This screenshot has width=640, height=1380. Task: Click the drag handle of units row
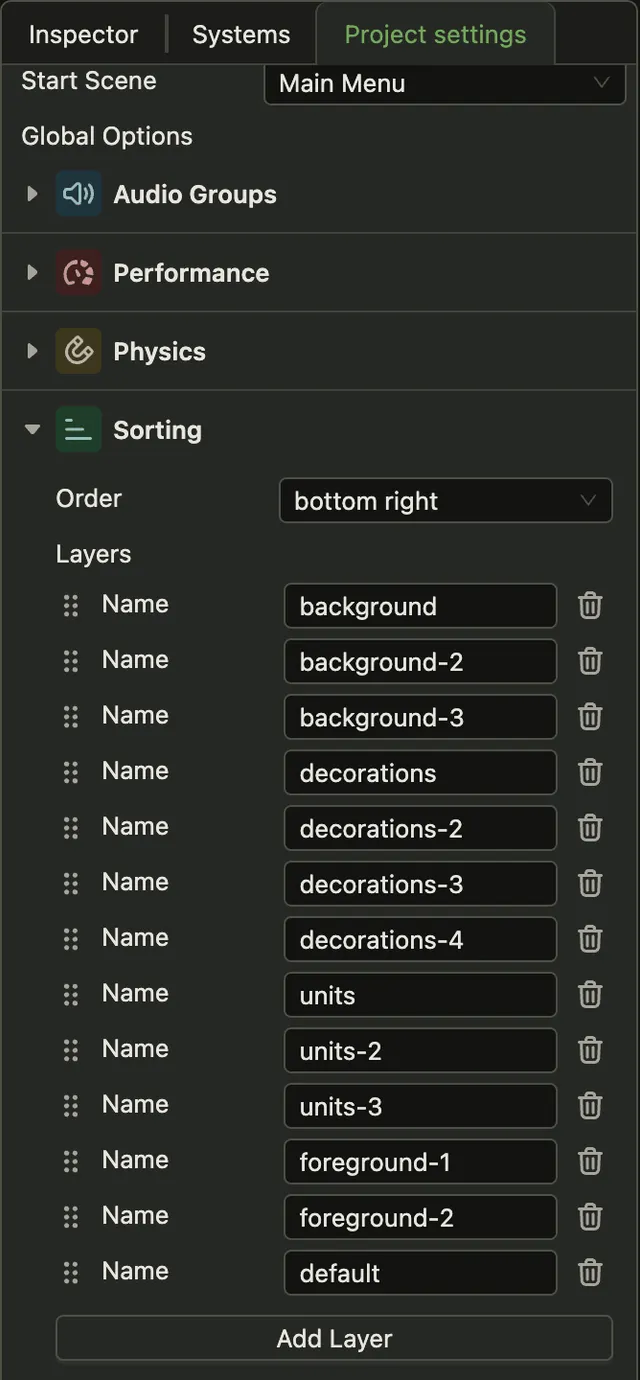[71, 994]
